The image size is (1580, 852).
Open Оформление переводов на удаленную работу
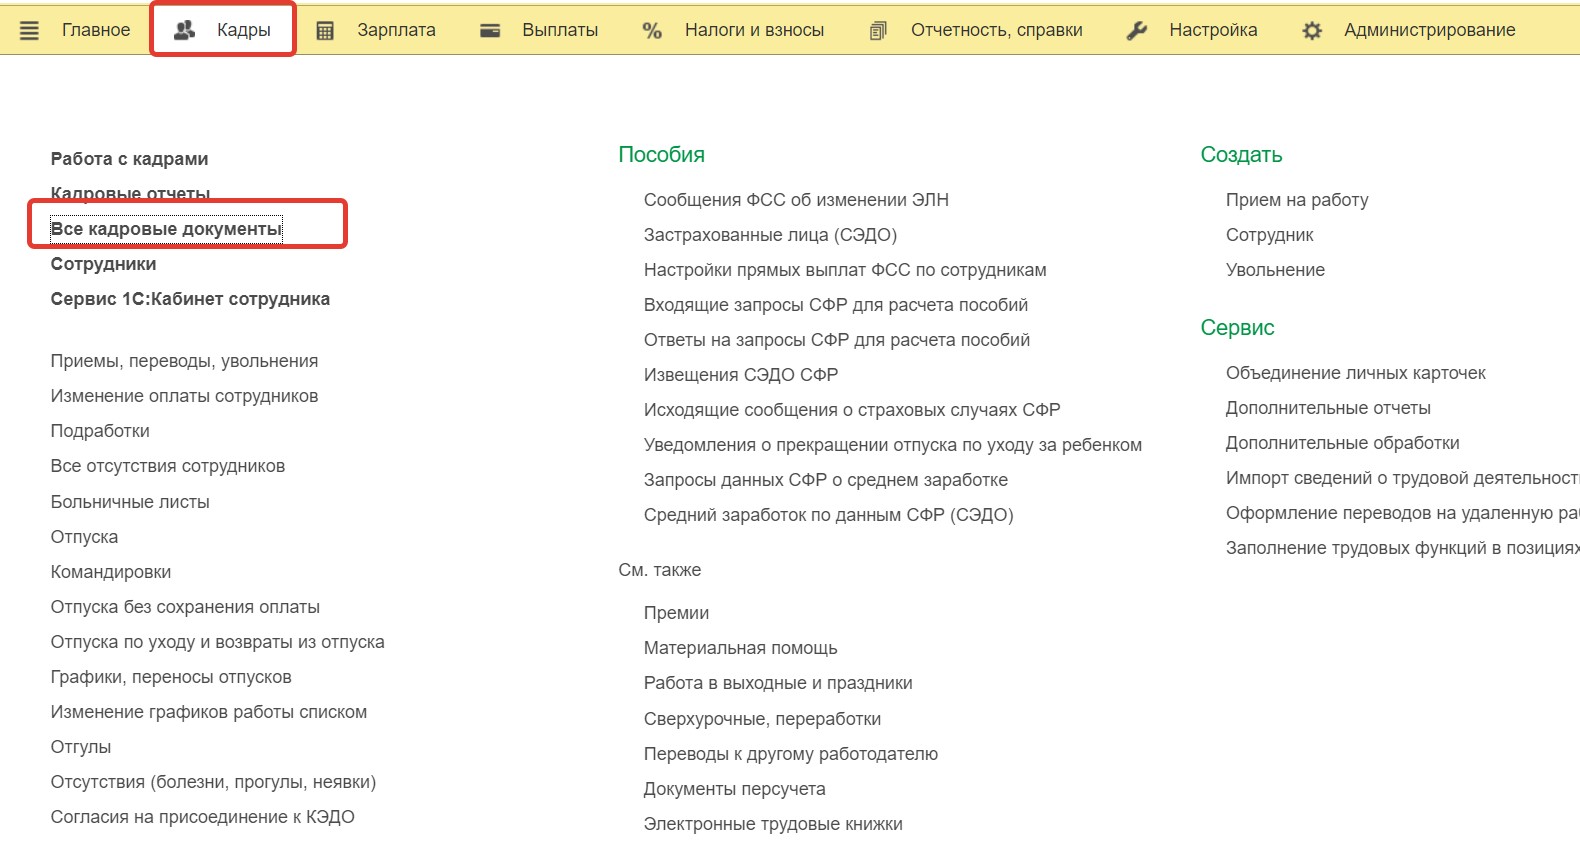pos(1403,513)
